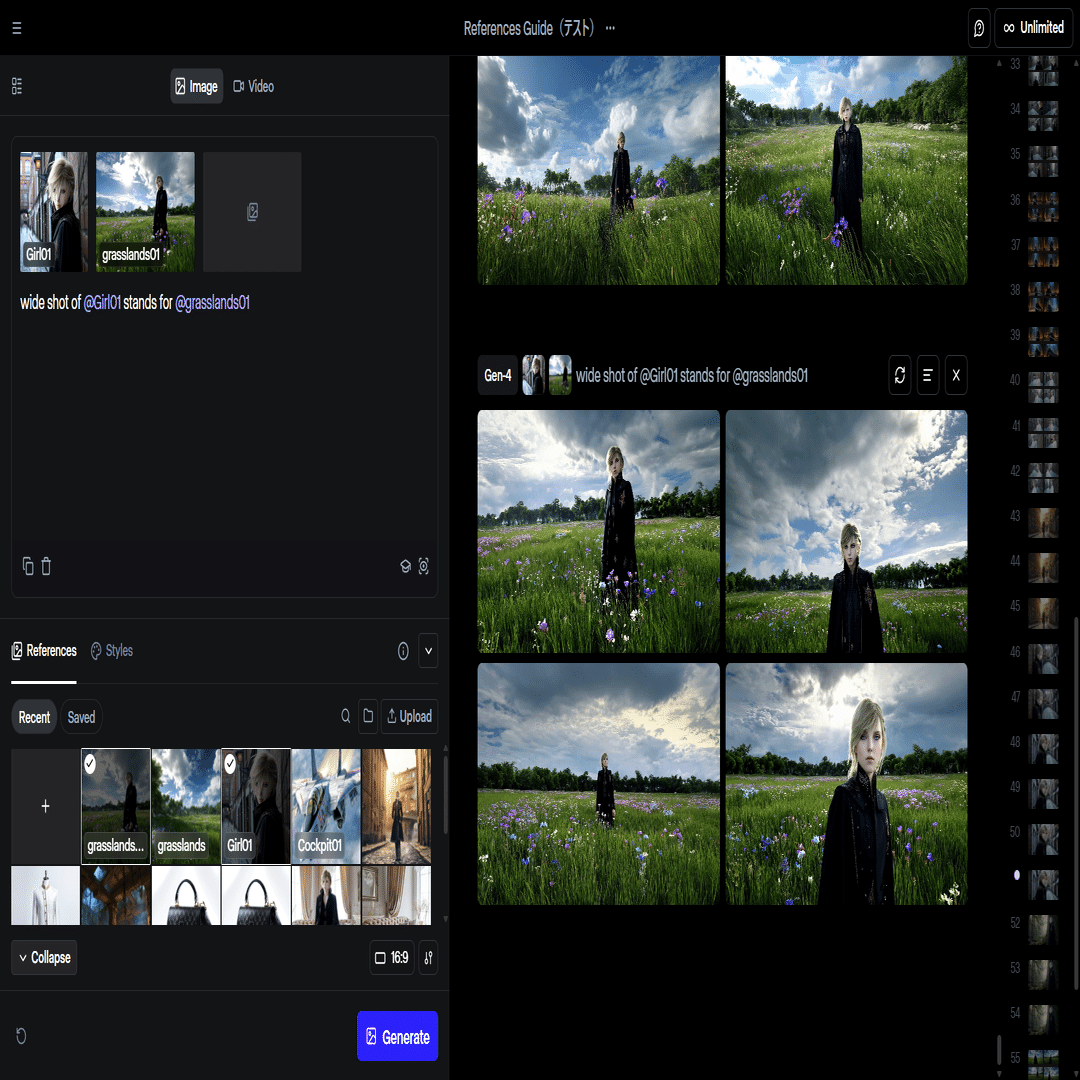Open the feedback chat icon
Image resolution: width=1080 pixels, height=1080 pixels.
pyautogui.click(x=979, y=28)
